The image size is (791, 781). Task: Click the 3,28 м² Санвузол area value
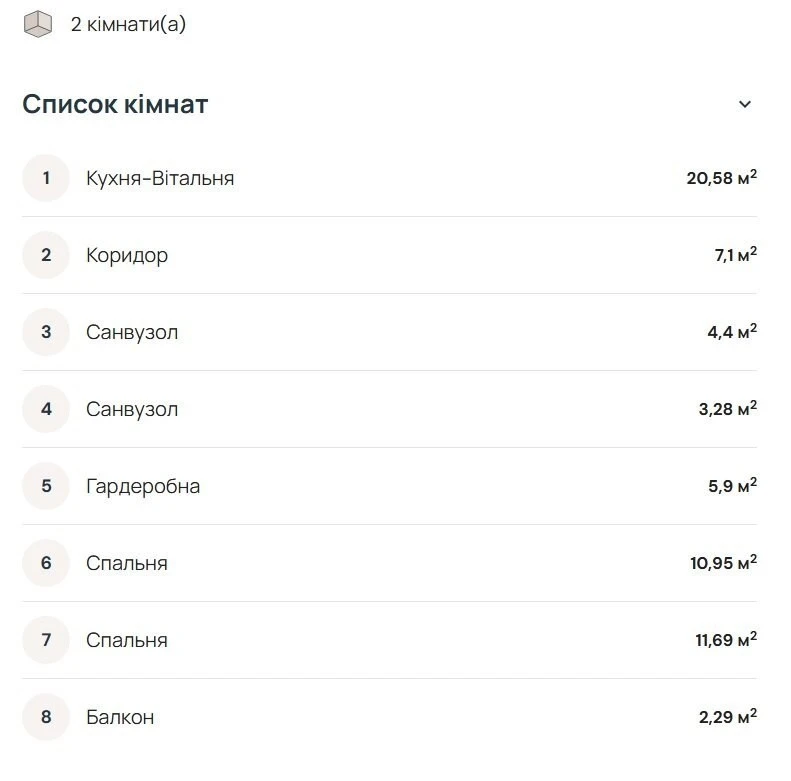coord(727,409)
